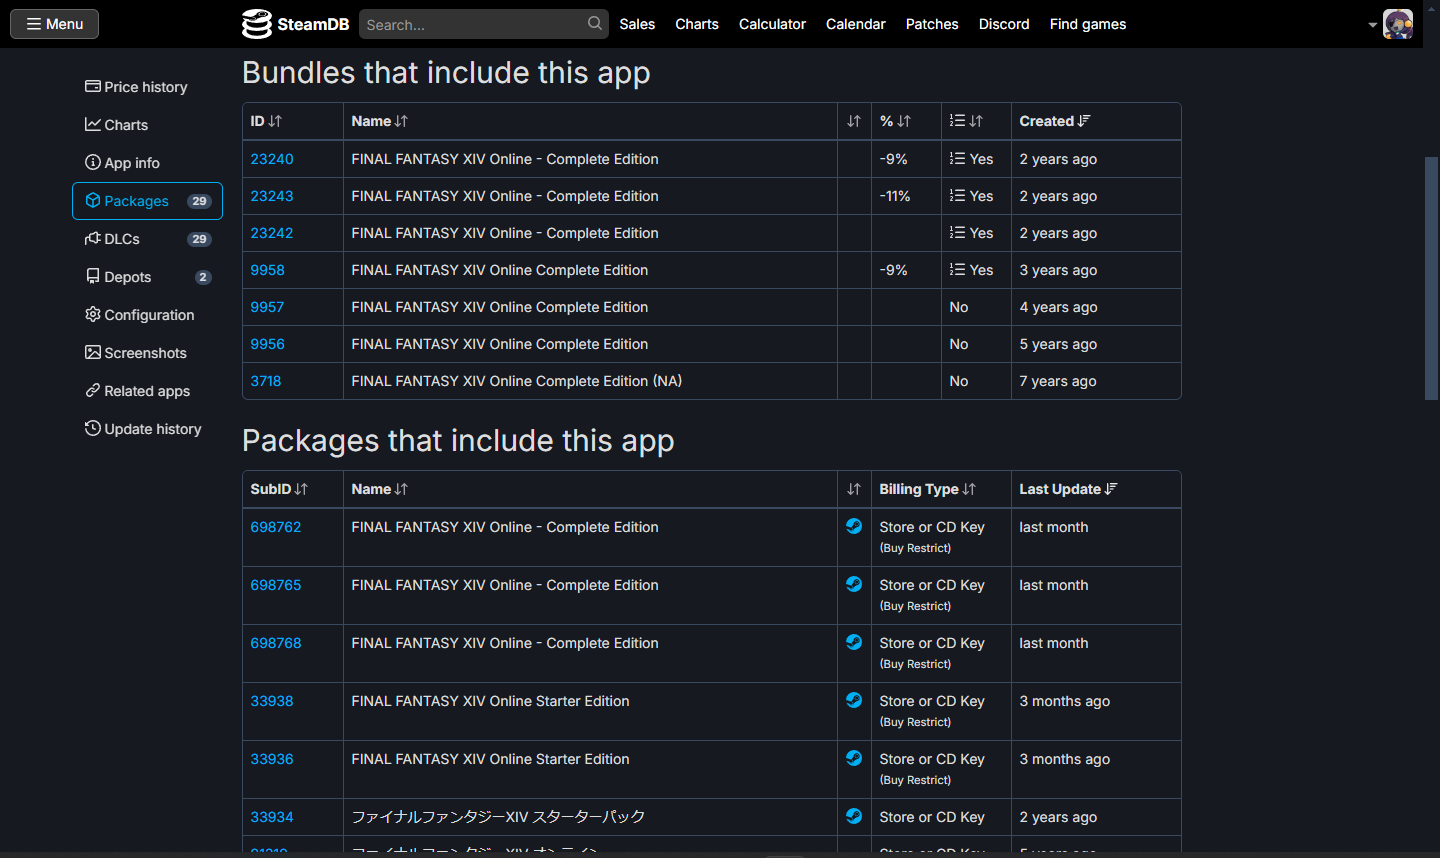The height and width of the screenshot is (858, 1440).
Task: Open the user avatar profile
Action: 1397,24
